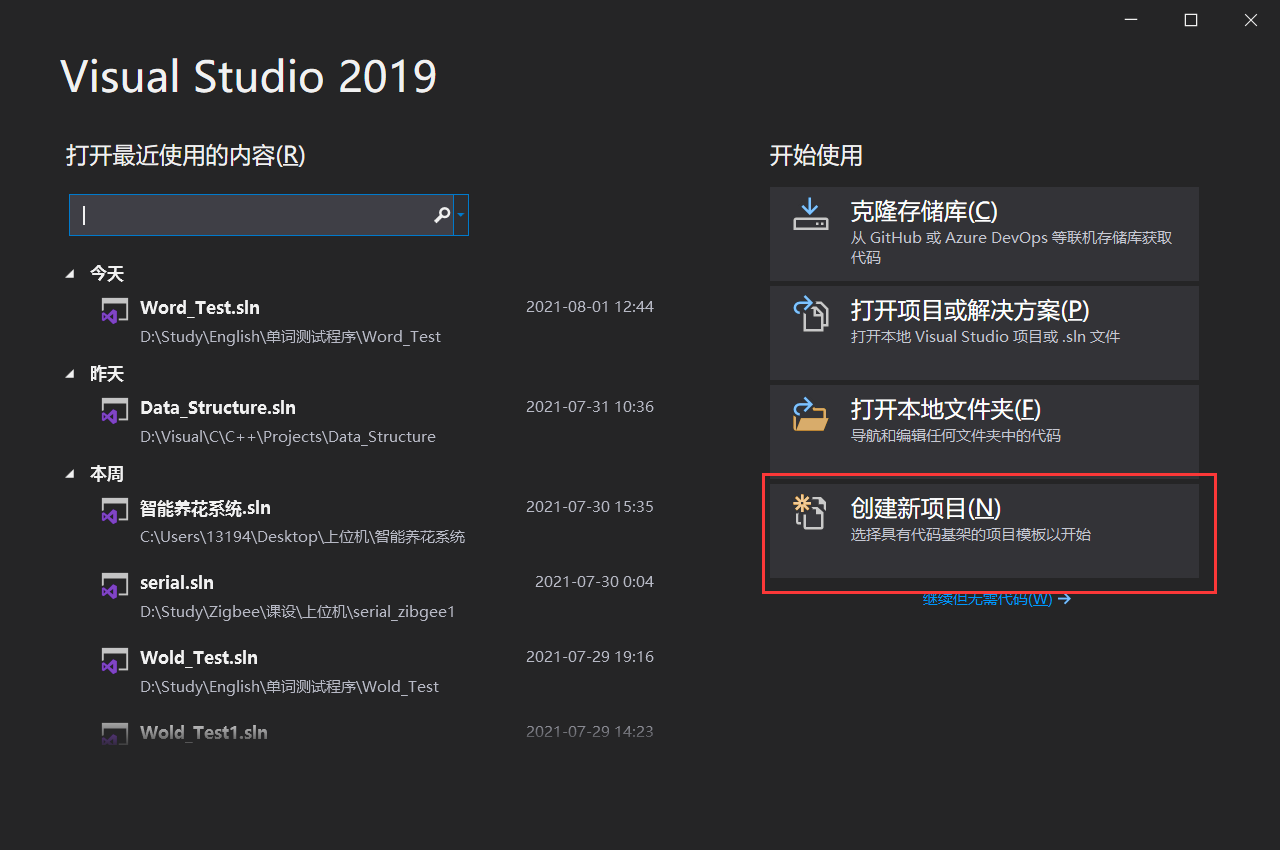Open the search options dropdown arrow
Viewport: 1280px width, 850px height.
click(461, 215)
